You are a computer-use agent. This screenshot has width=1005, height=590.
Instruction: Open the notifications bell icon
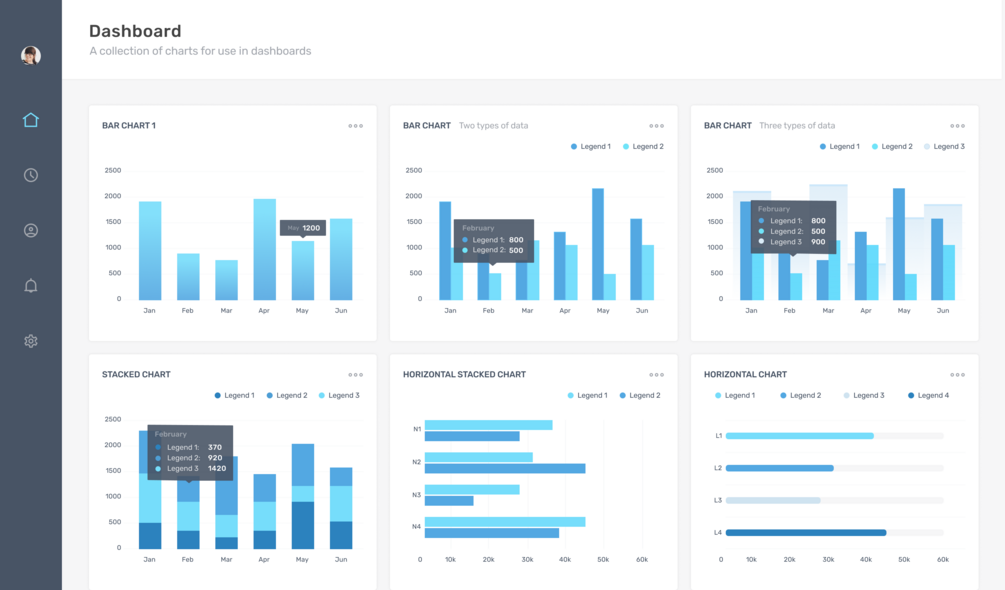click(x=31, y=286)
